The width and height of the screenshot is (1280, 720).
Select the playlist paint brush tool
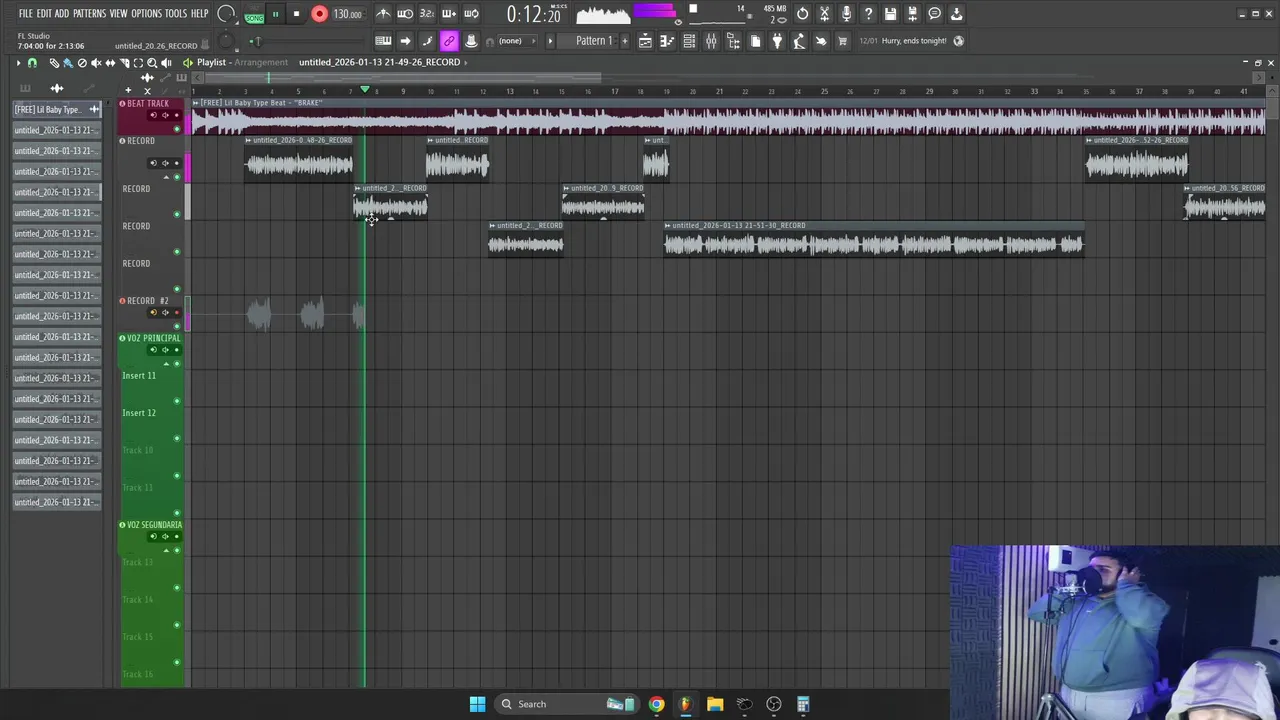pyautogui.click(x=68, y=63)
